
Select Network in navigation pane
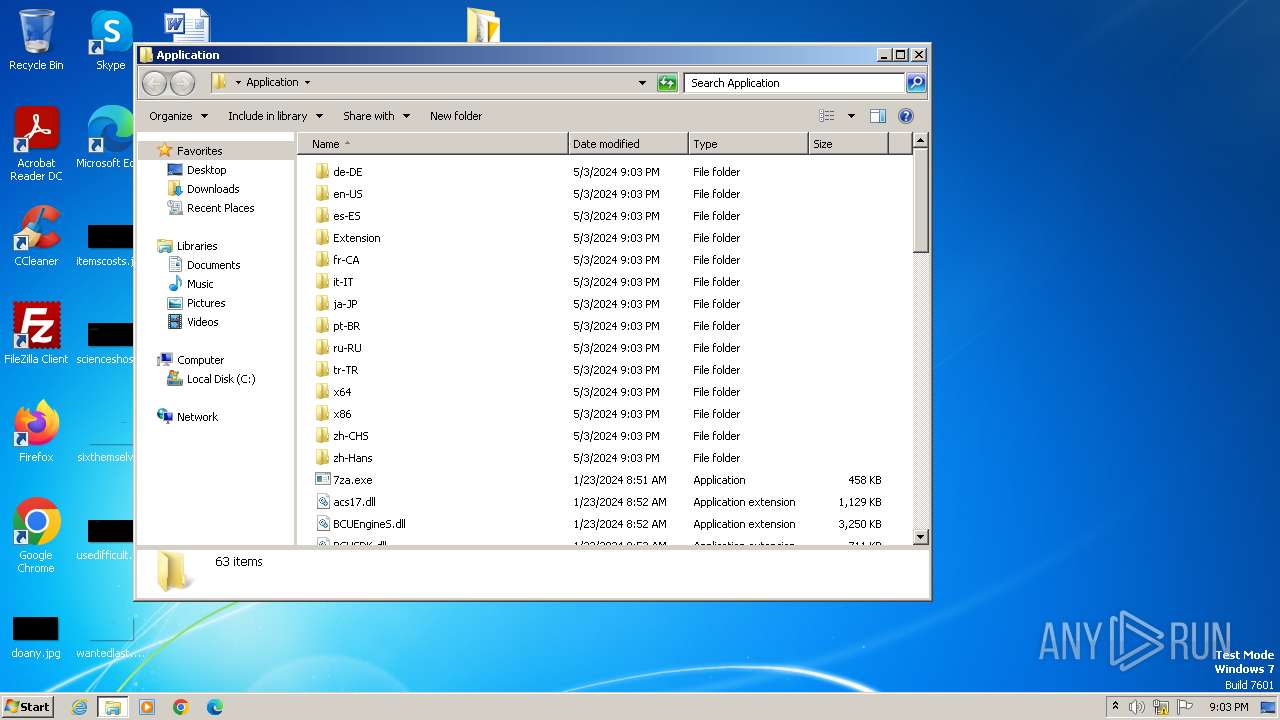tap(197, 417)
